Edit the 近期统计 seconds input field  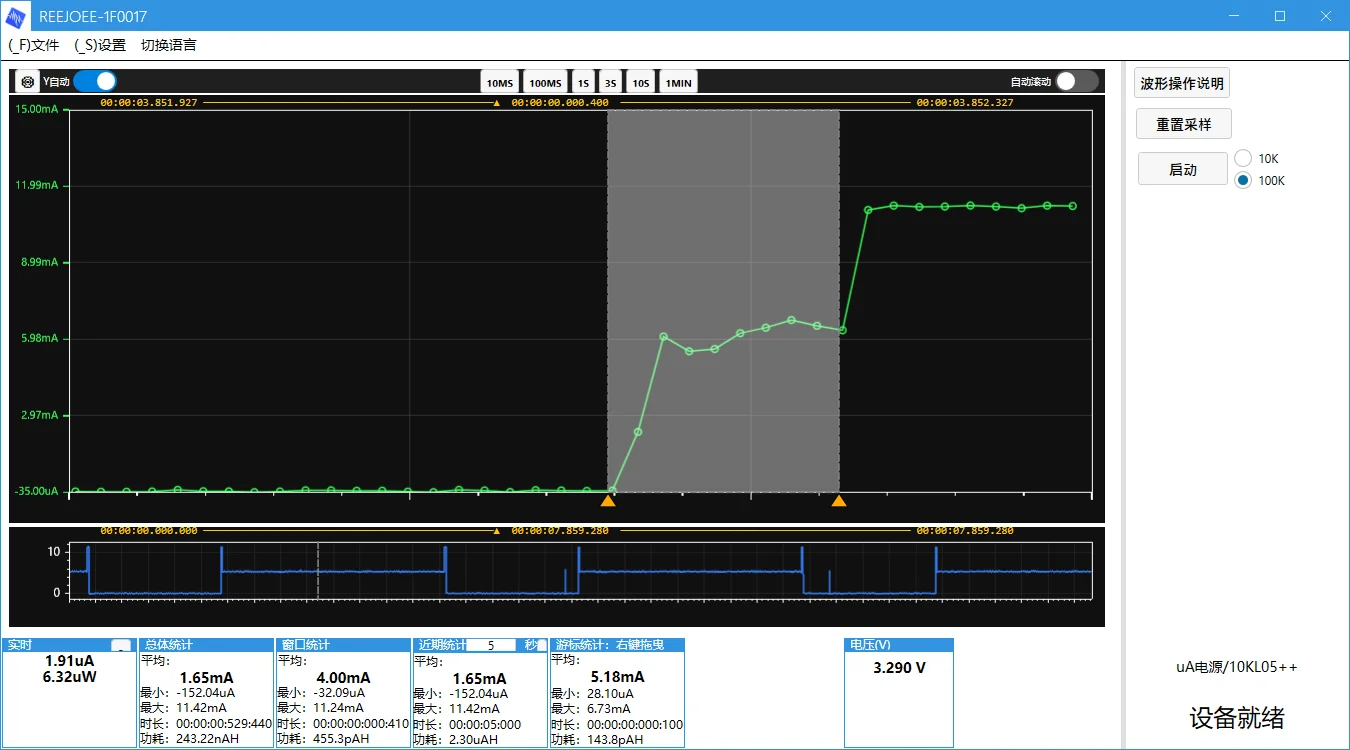coord(491,645)
